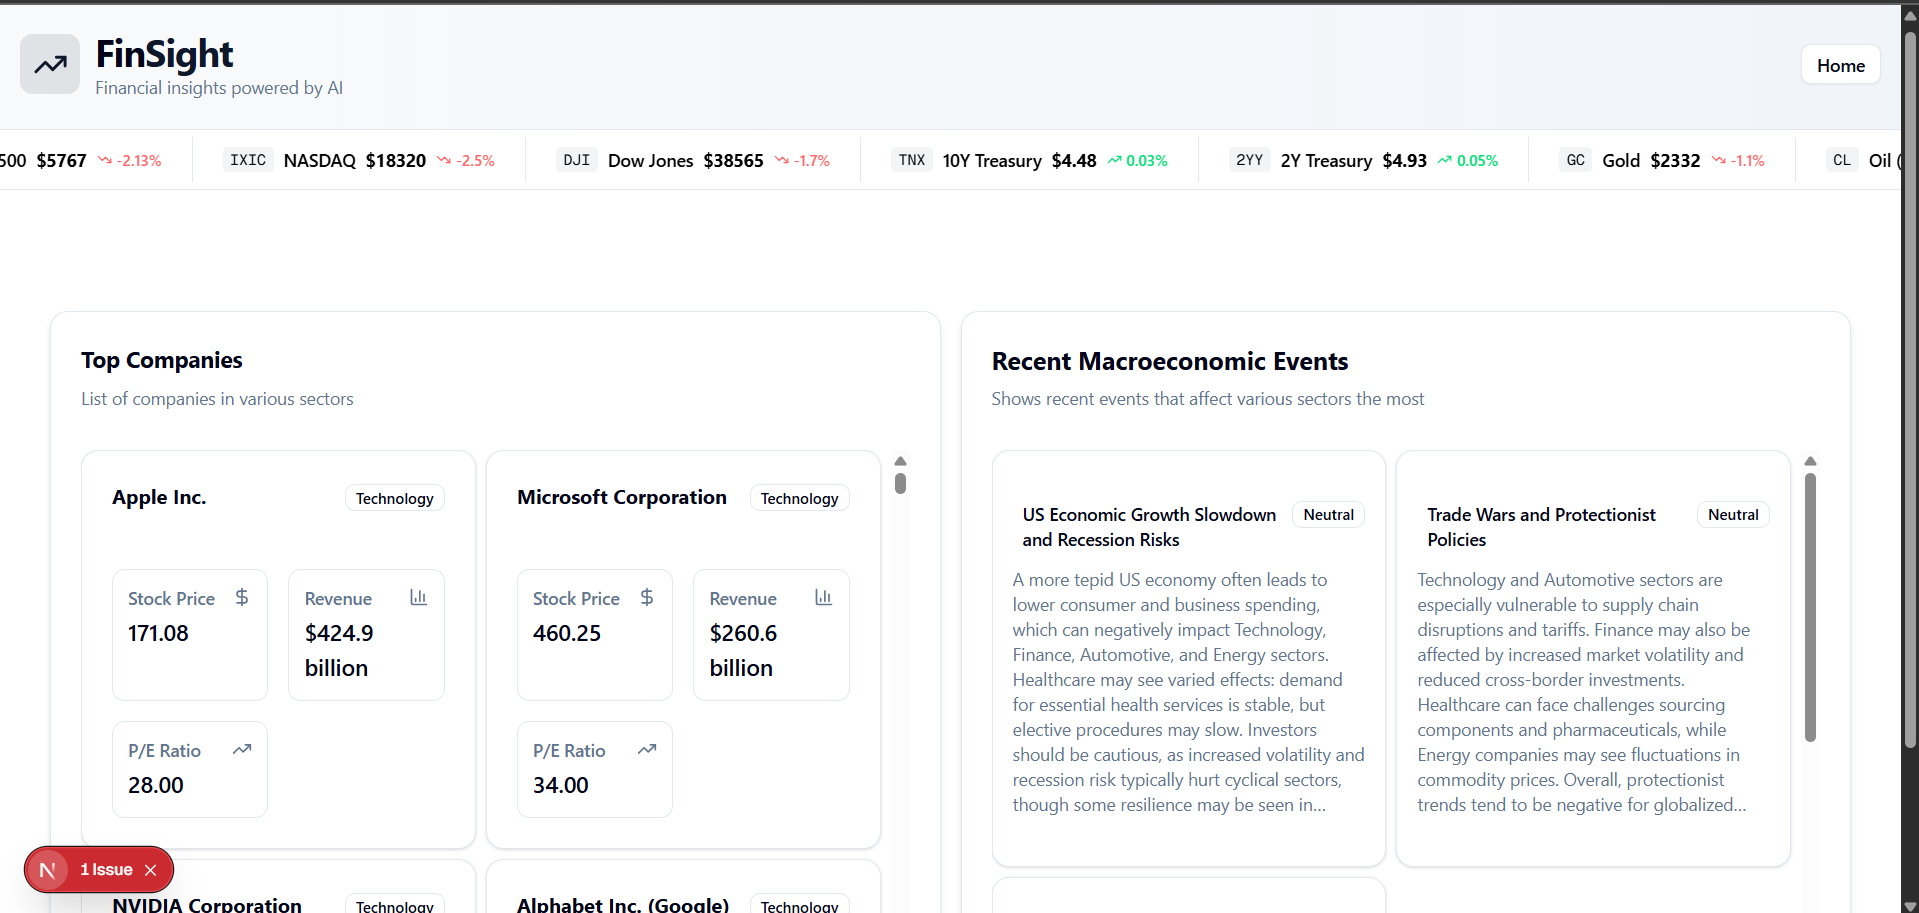Click the main page vertical scrollbar thumb
The image size is (1919, 913).
1910,389
